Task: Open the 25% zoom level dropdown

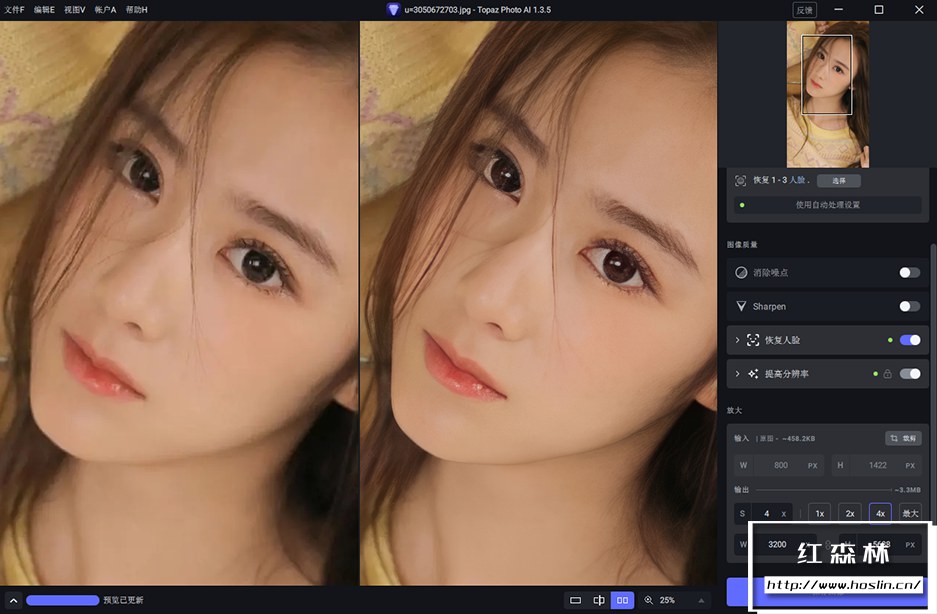Action: click(676, 600)
